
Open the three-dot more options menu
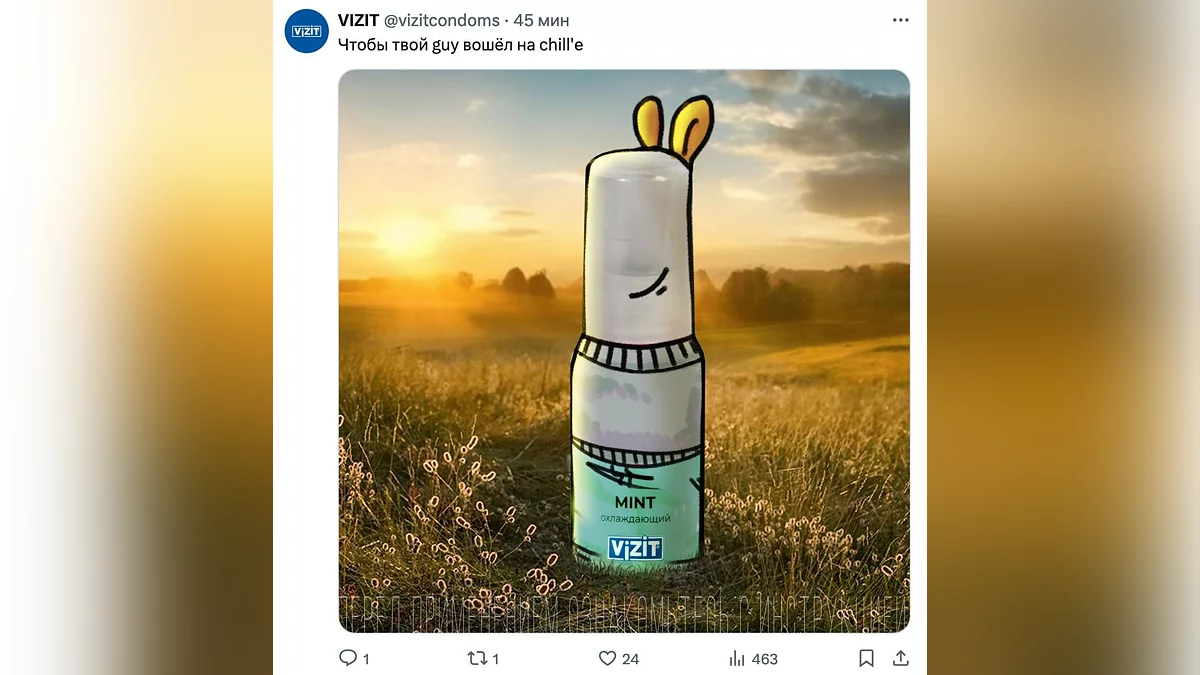[x=900, y=20]
